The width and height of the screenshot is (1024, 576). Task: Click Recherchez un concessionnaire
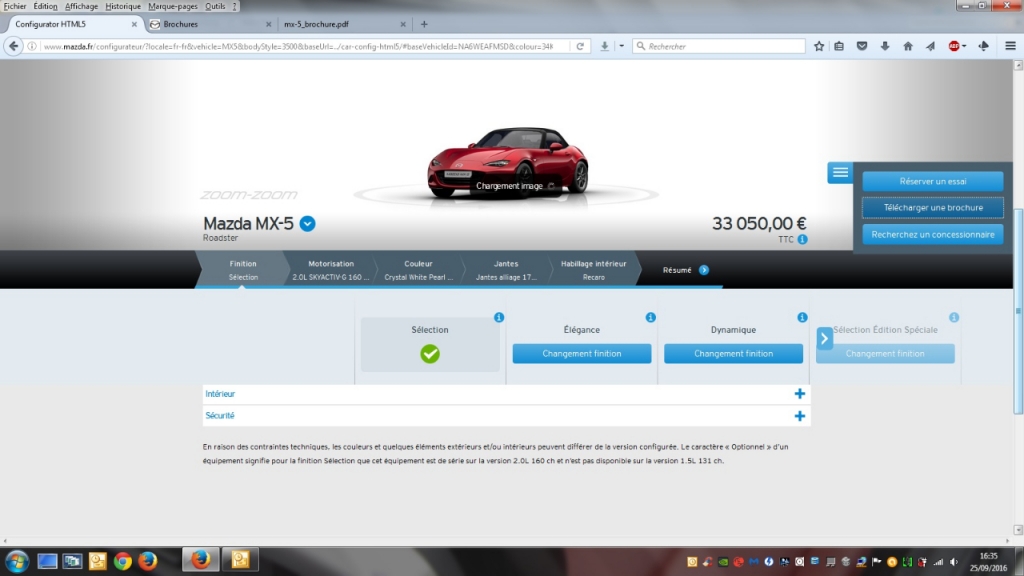tap(933, 234)
